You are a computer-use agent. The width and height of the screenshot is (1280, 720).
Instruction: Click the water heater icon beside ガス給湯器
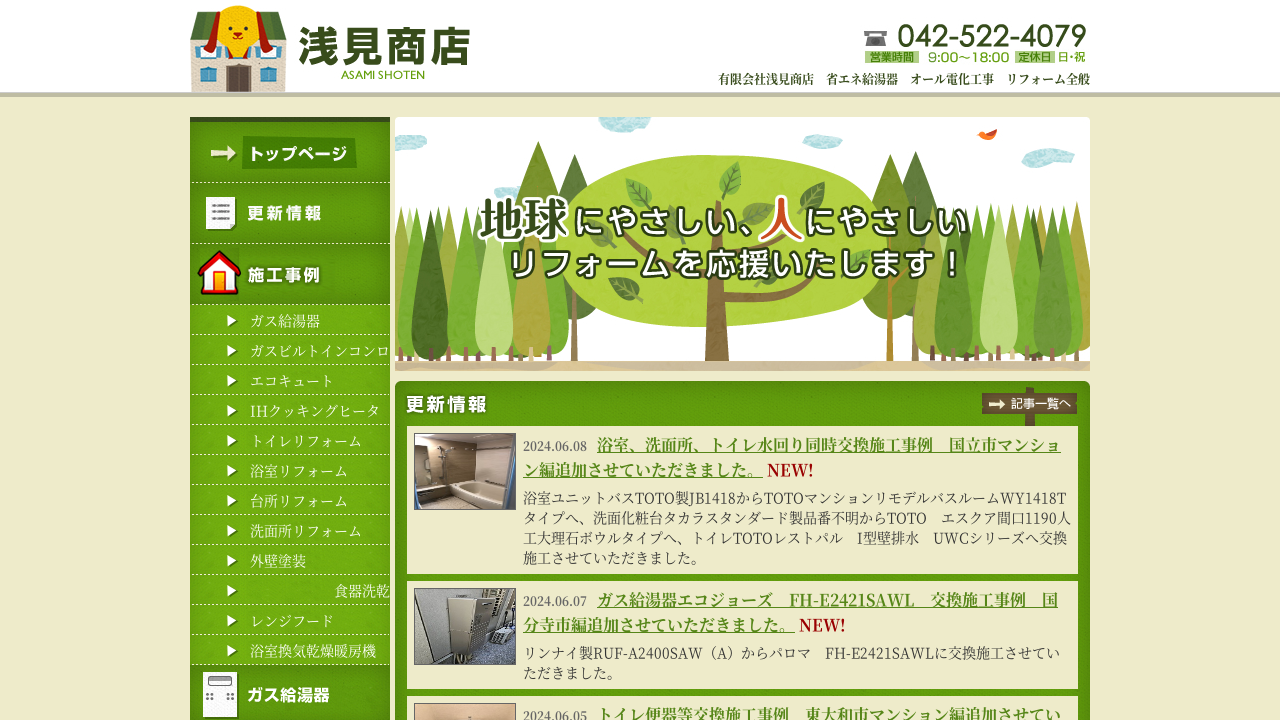coord(220,694)
